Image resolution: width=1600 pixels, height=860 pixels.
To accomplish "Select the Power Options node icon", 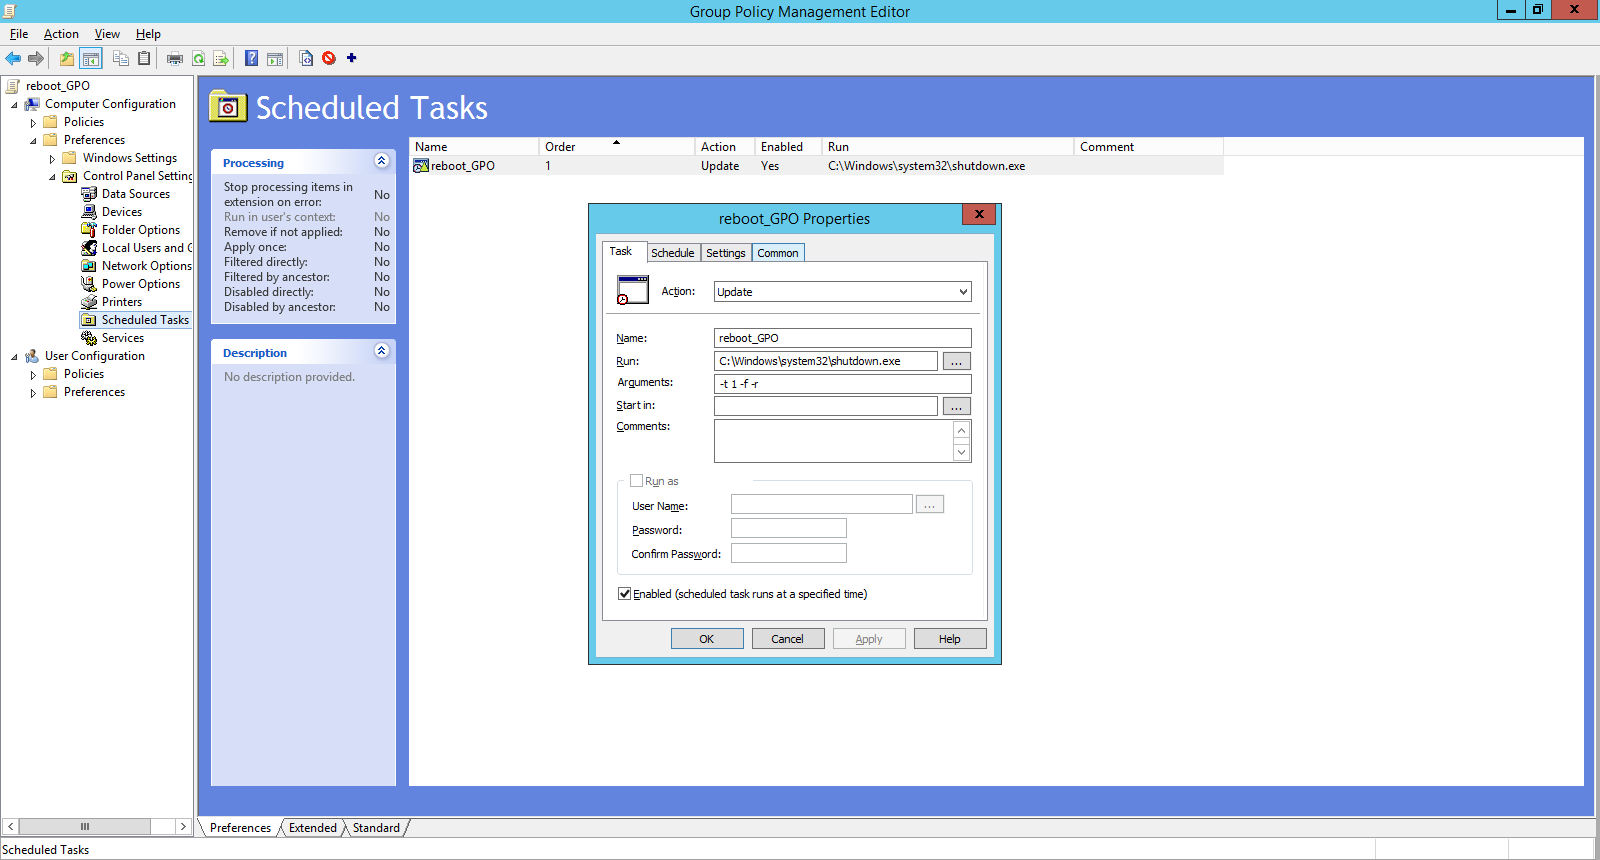I will pyautogui.click(x=89, y=284).
